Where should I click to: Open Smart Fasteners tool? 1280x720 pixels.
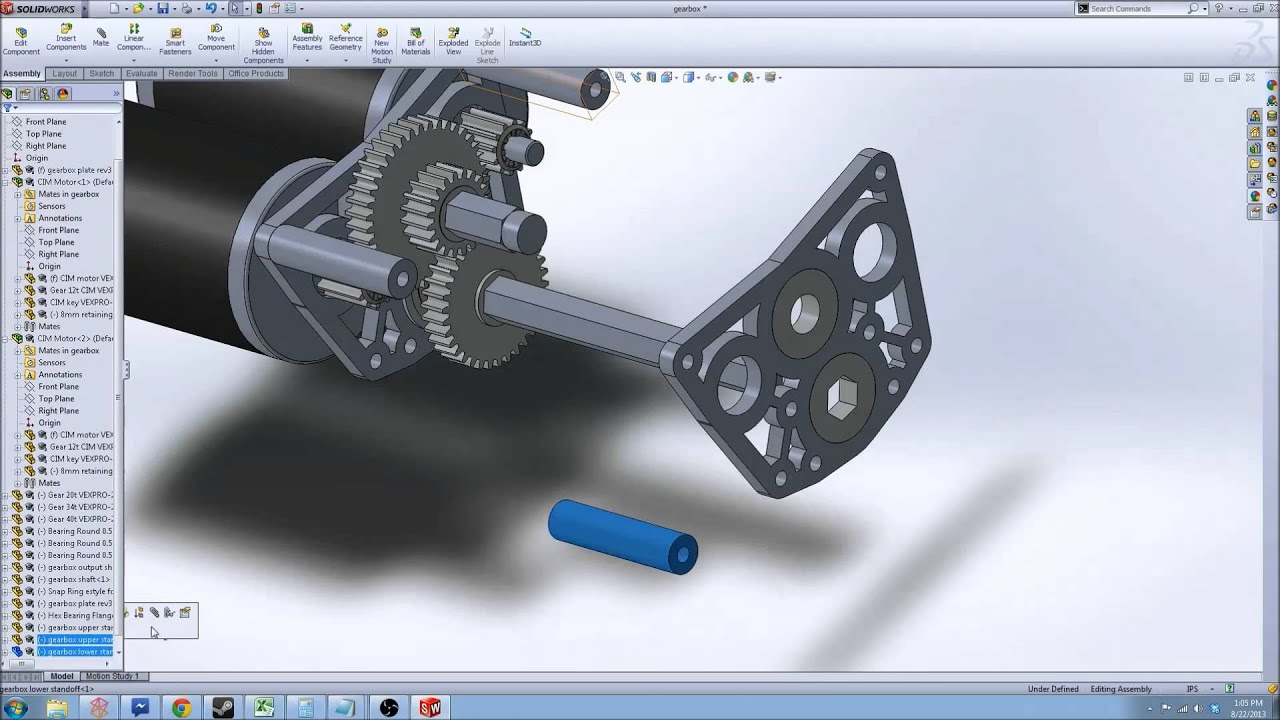coord(175,41)
